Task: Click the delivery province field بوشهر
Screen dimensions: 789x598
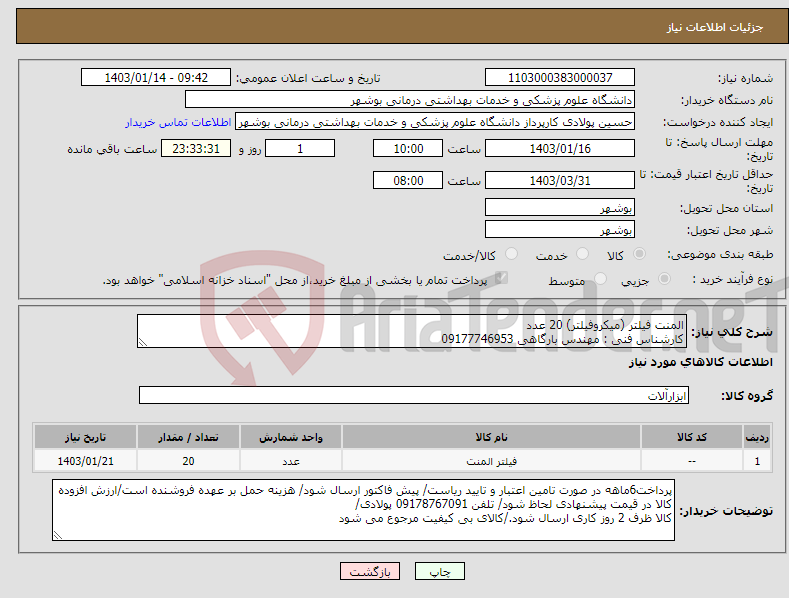Action: (x=560, y=207)
